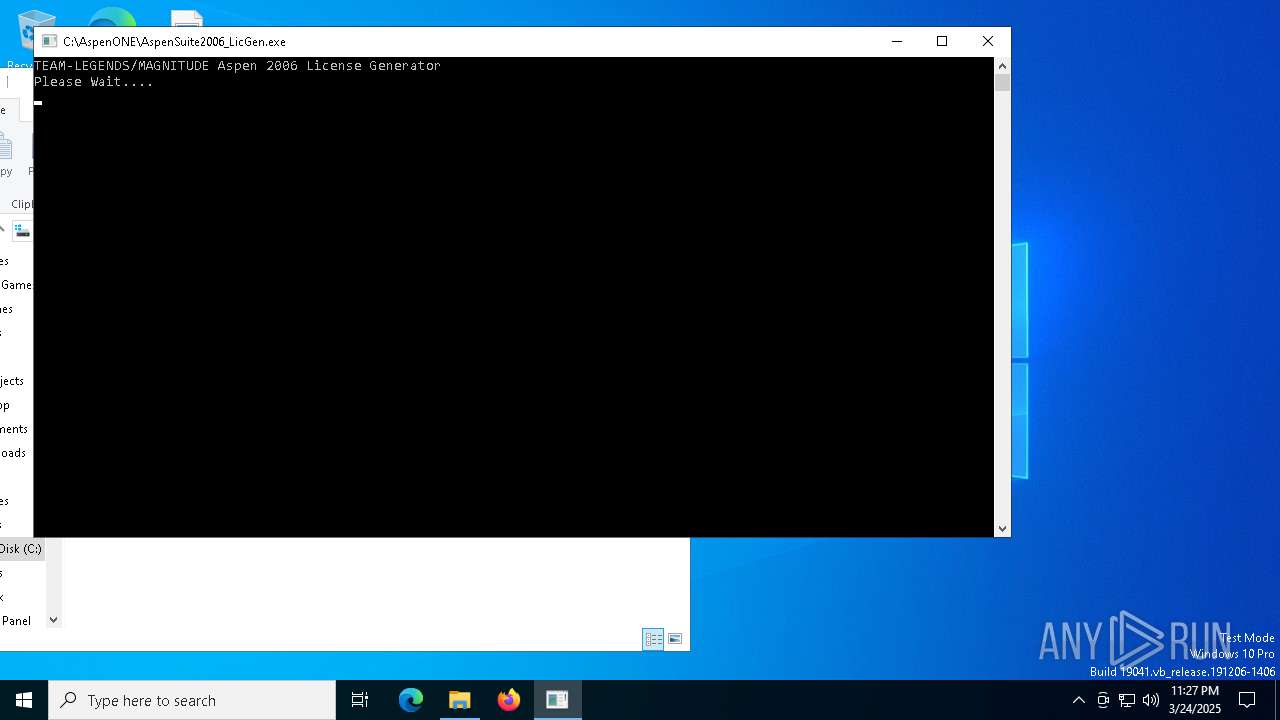Click the console scrollbar up arrow
Image resolution: width=1280 pixels, height=720 pixels.
click(1002, 66)
